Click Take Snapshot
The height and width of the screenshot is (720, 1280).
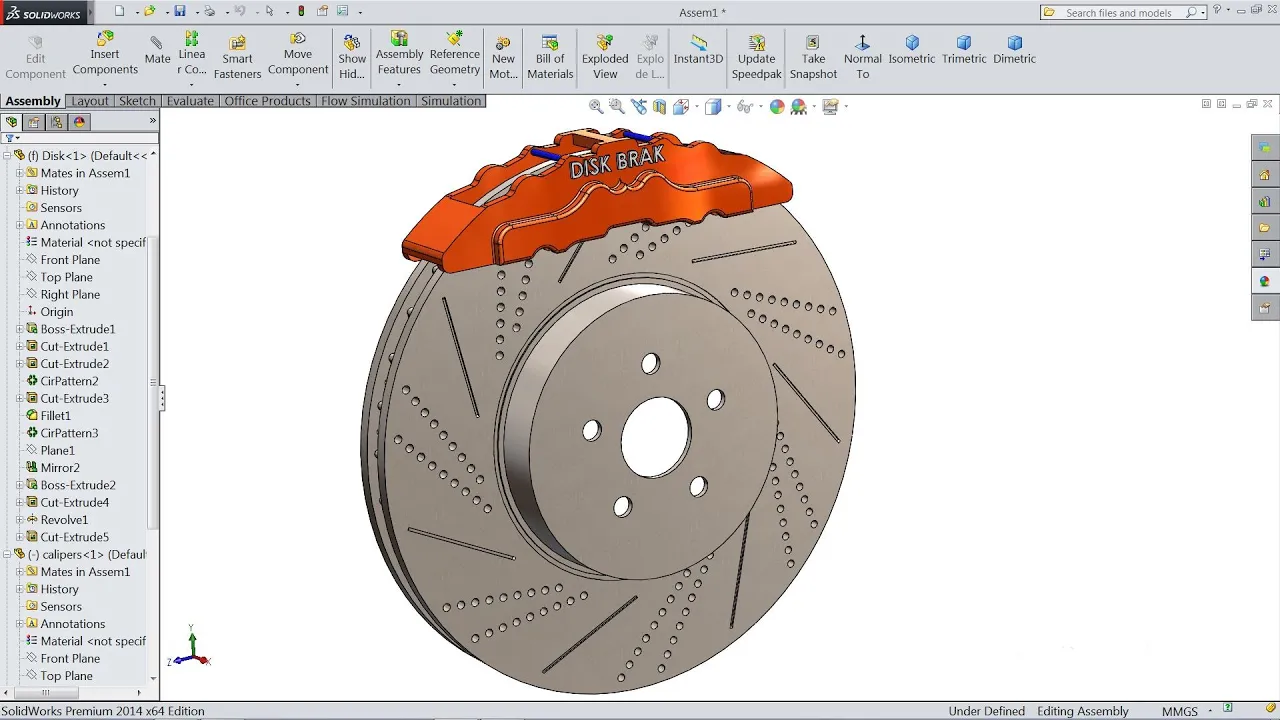[x=813, y=58]
